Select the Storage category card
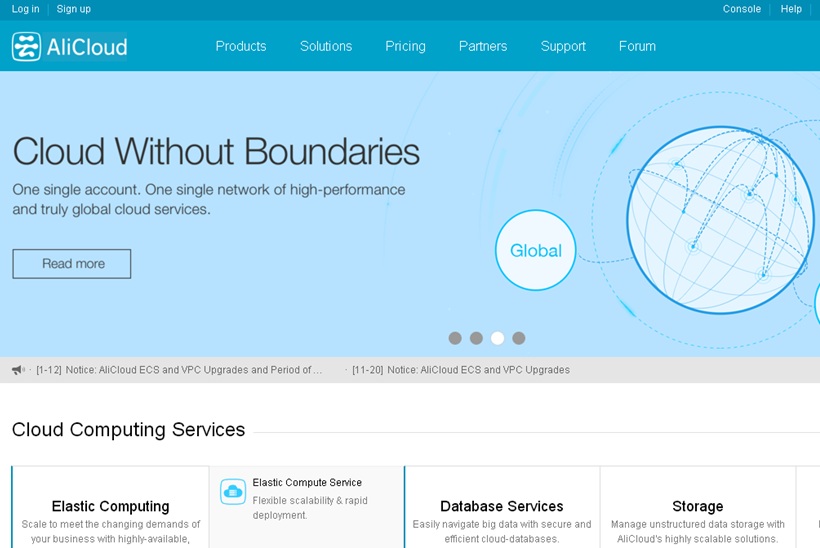Screen dimensions: 820x548 [698, 508]
